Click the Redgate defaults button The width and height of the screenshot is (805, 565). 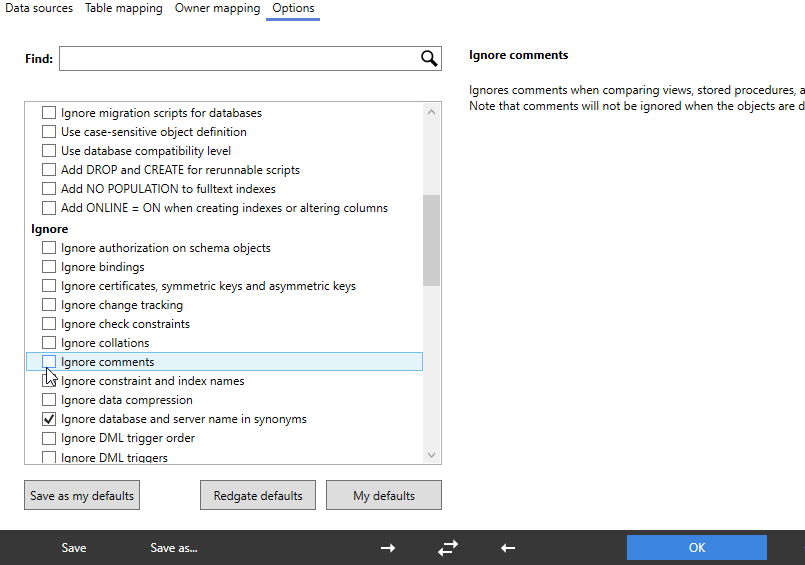(x=258, y=495)
